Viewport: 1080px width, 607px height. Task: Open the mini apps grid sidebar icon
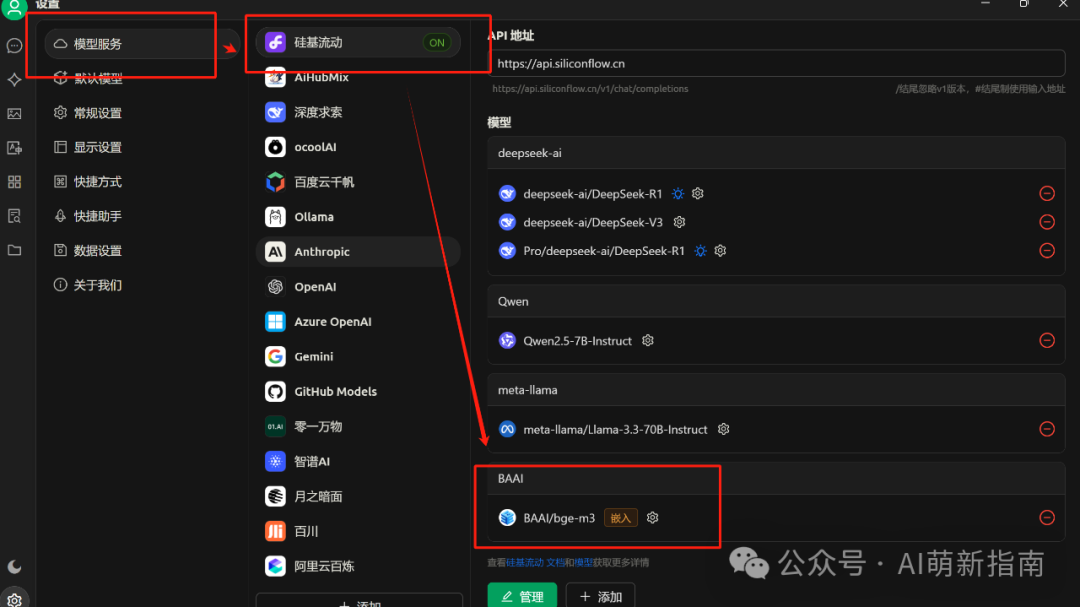pos(14,182)
